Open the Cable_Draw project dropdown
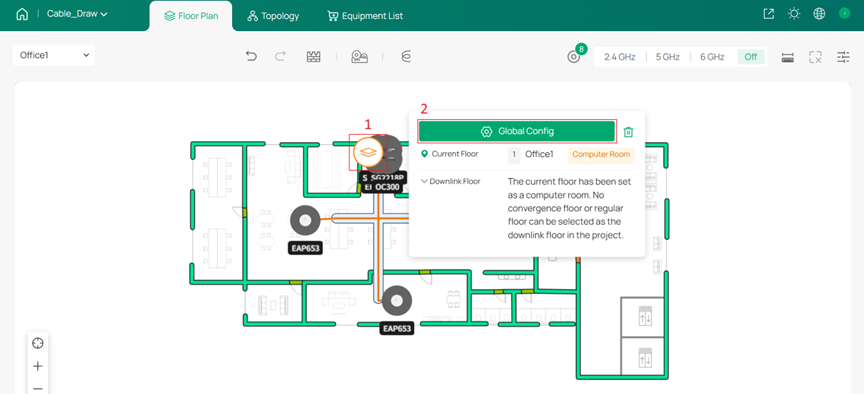The image size is (864, 394). coord(77,14)
